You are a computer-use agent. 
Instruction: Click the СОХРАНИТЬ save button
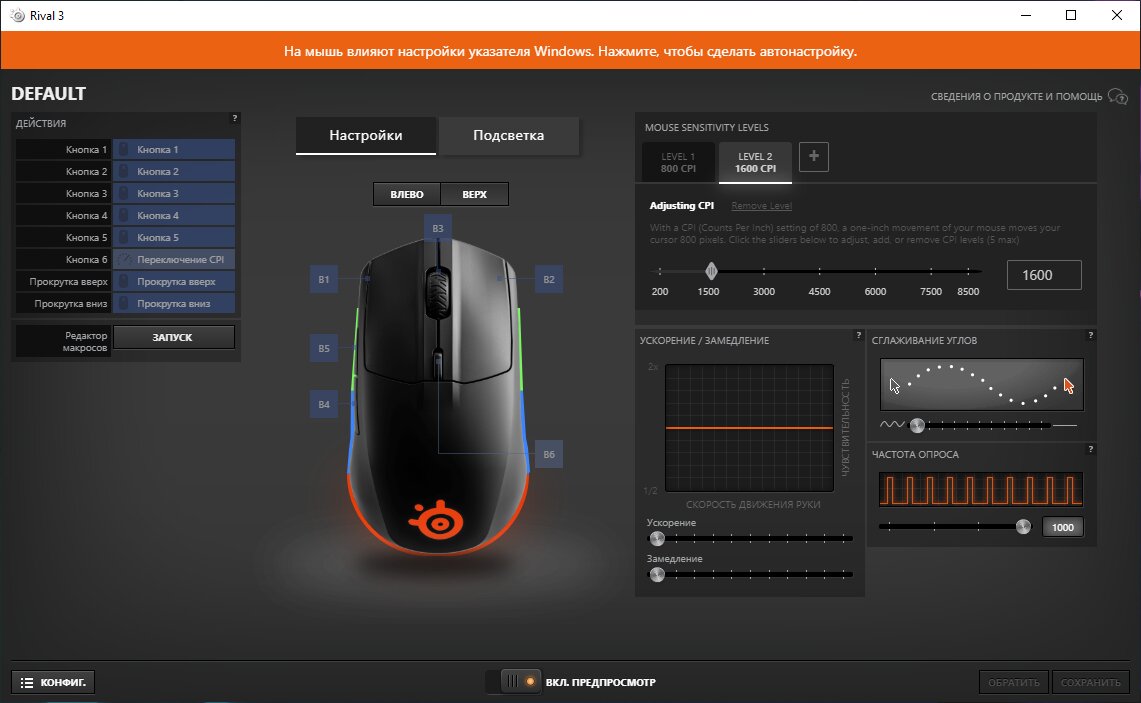pyautogui.click(x=1091, y=682)
